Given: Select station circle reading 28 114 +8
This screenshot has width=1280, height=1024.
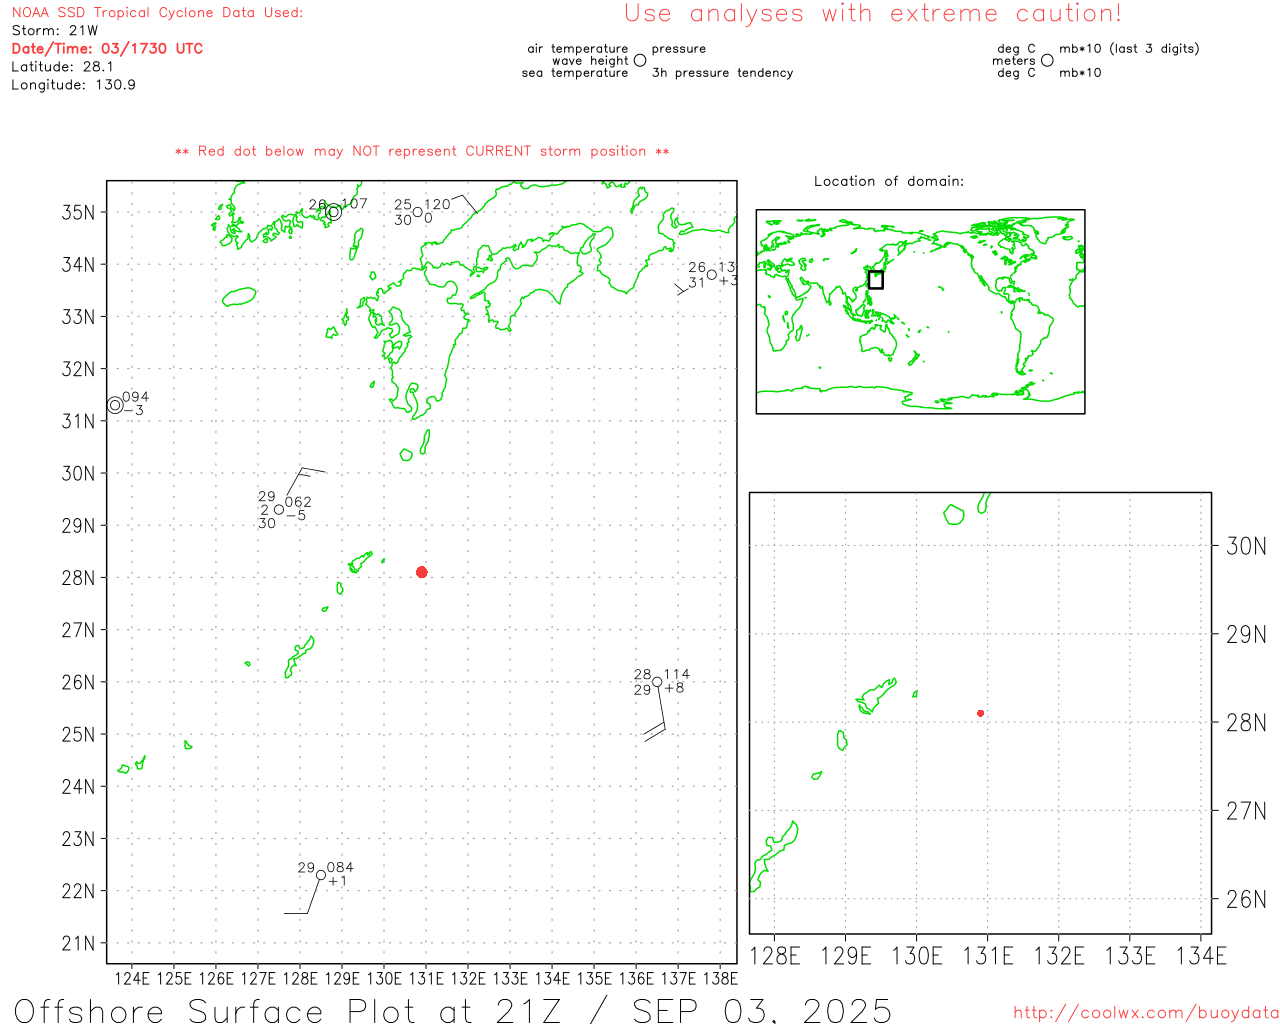Looking at the screenshot, I should (657, 682).
